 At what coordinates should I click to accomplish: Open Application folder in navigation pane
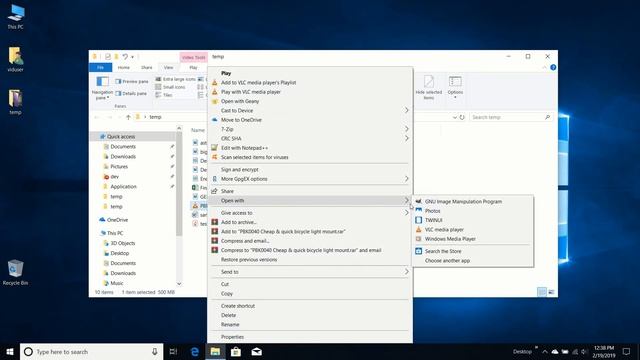click(x=123, y=187)
